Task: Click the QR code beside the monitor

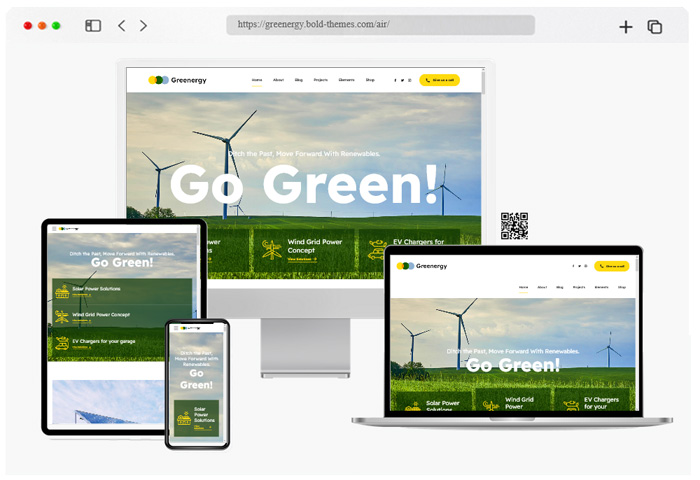Action: [514, 226]
